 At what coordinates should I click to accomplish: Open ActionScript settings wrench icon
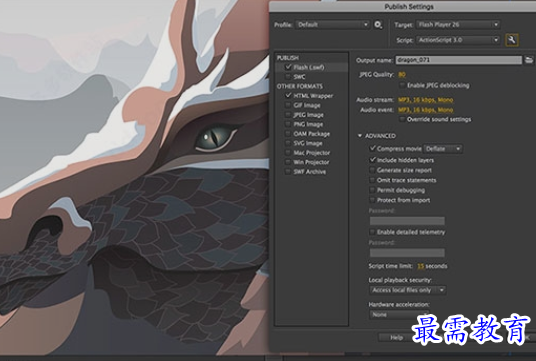[x=512, y=40]
